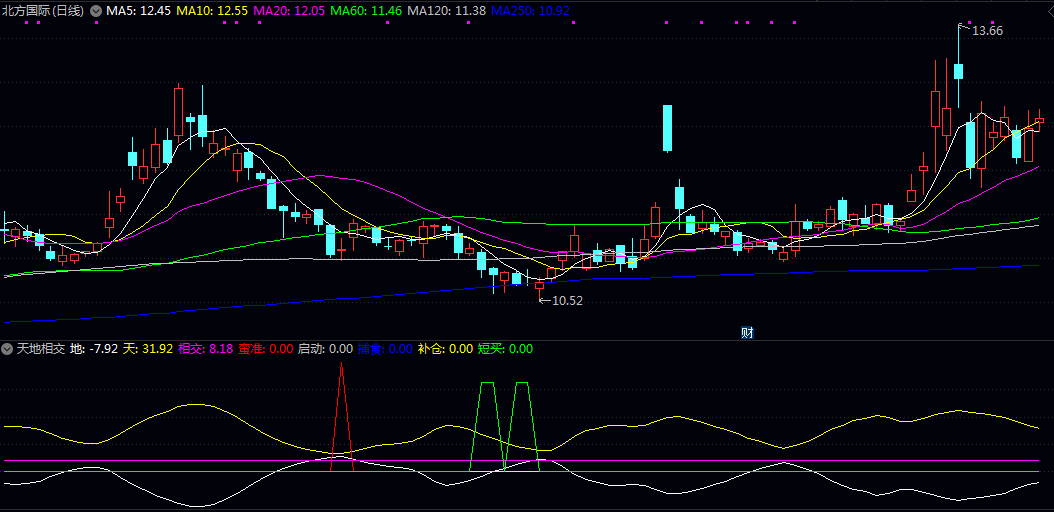Click the 天地相交 indicator name
1054x512 pixels.
(41, 349)
